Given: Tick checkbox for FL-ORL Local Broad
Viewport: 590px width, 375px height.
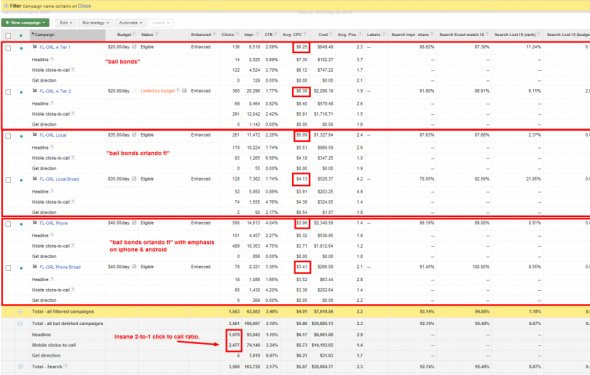Looking at the screenshot, I should point(8,180).
